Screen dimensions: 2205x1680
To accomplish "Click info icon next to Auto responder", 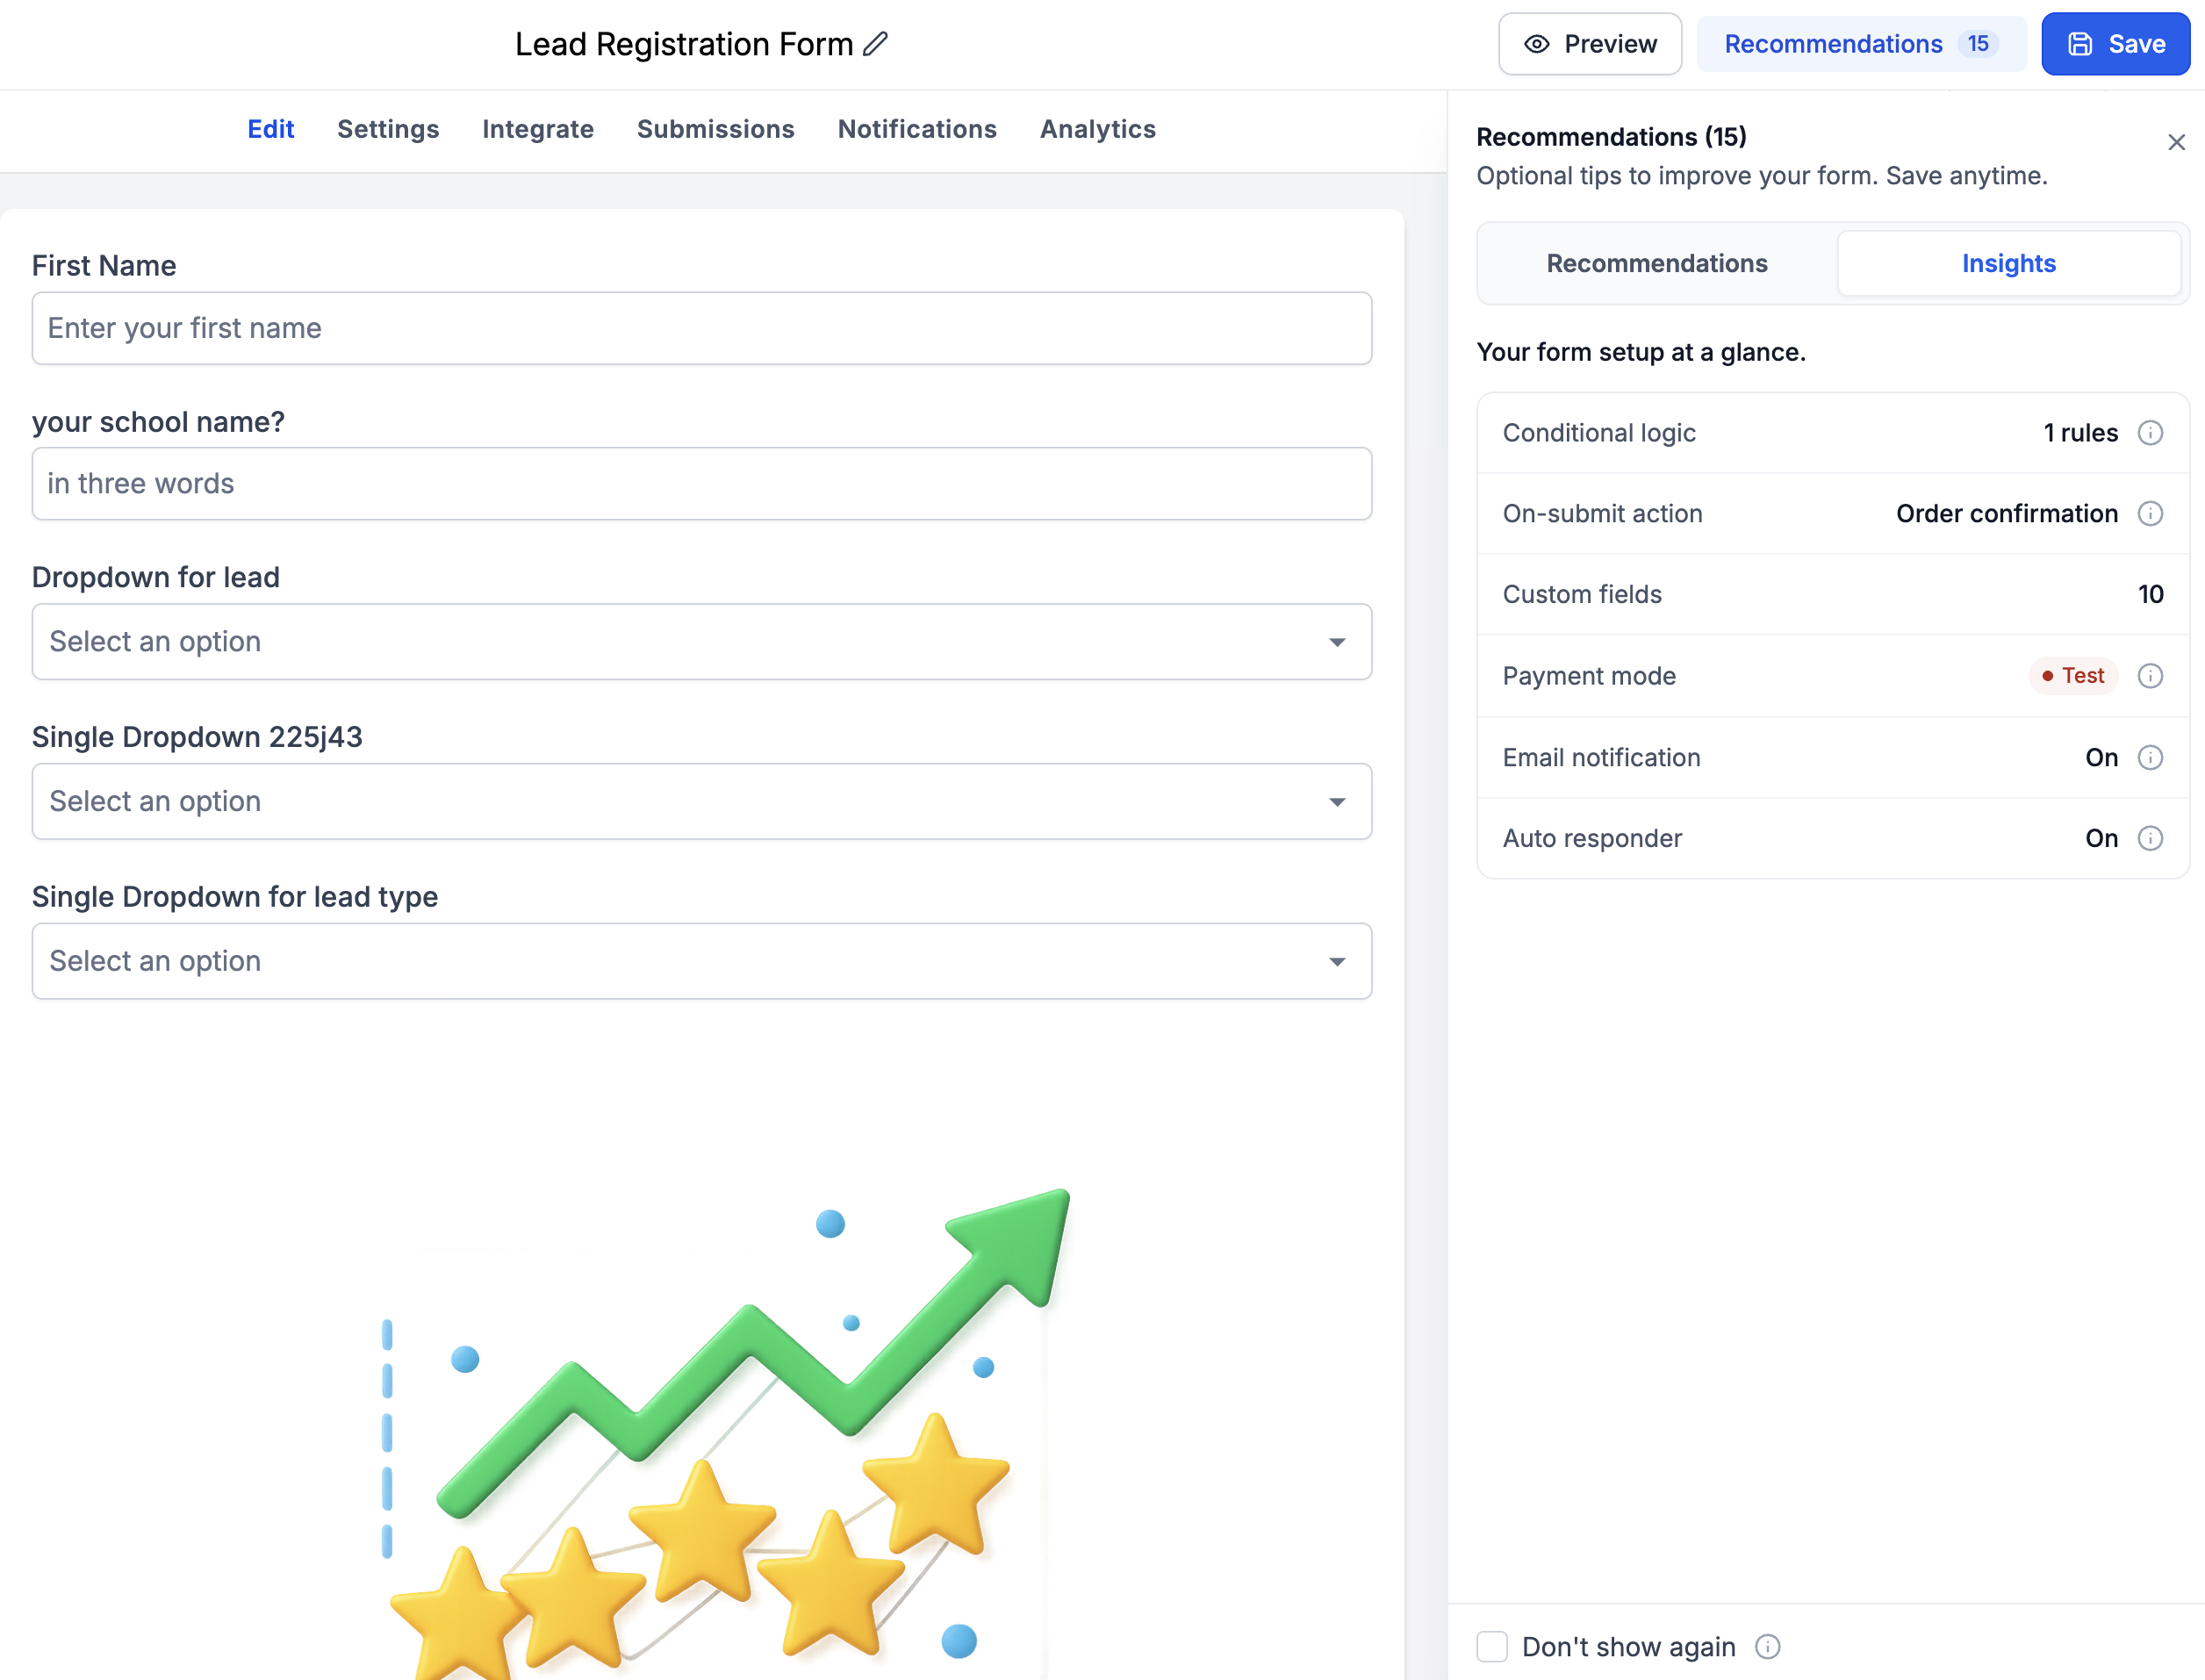I will [2150, 839].
